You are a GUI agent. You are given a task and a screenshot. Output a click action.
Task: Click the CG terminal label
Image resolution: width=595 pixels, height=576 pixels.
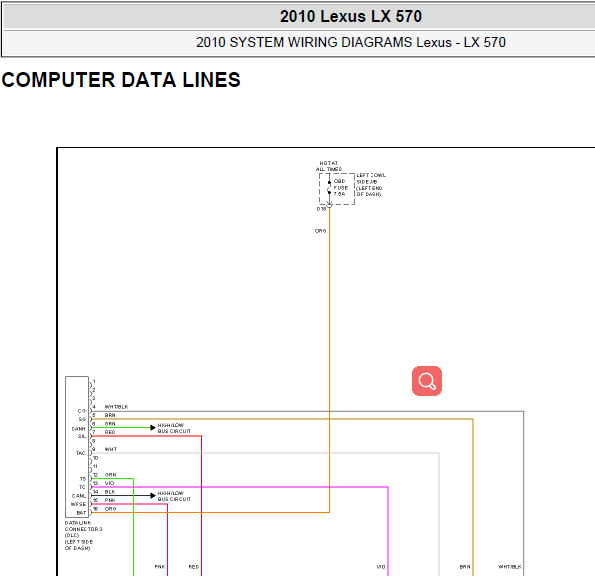[82, 411]
